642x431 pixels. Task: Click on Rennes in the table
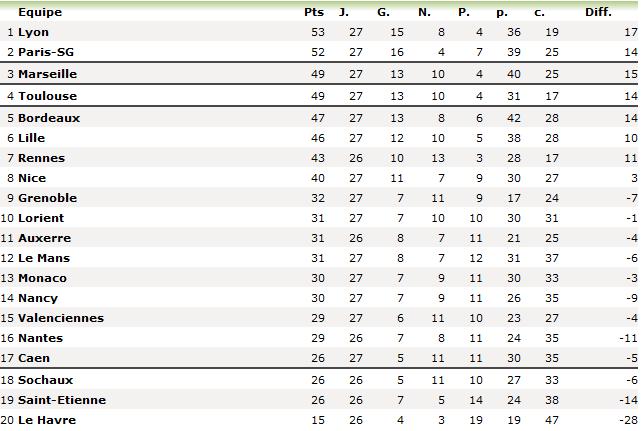pyautogui.click(x=41, y=158)
